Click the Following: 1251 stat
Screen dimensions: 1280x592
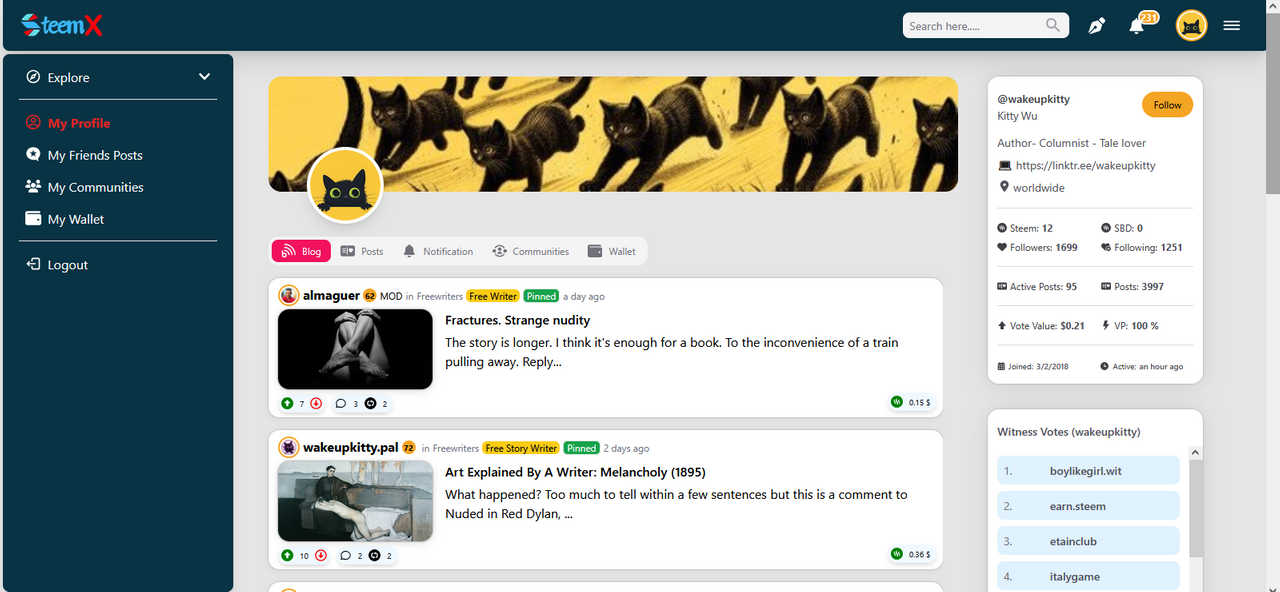1141,247
